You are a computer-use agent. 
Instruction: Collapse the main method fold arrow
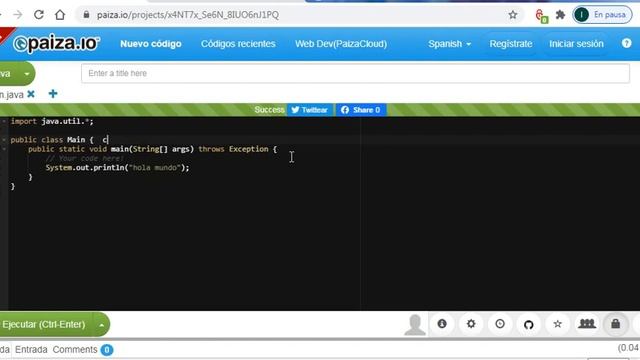4,149
